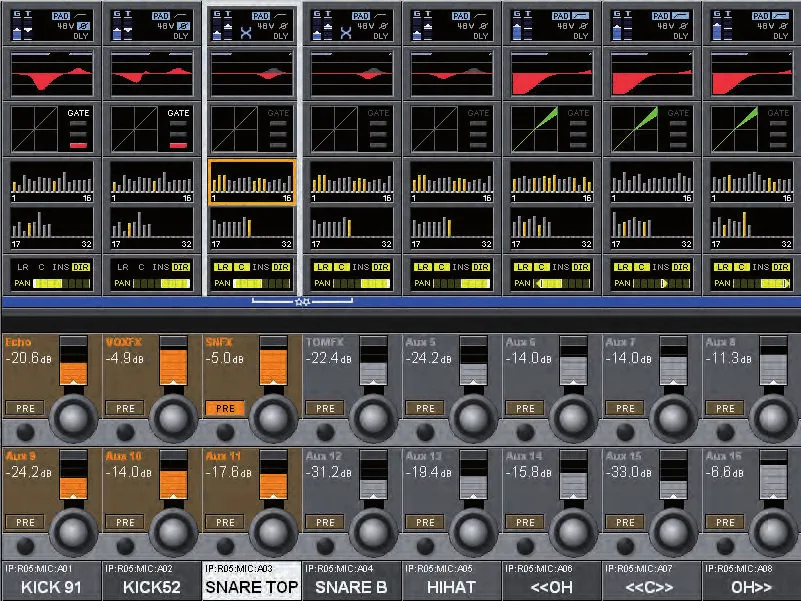Open the HIHAT EQ curve display
Viewport: 801px width, 601px height.
point(452,74)
